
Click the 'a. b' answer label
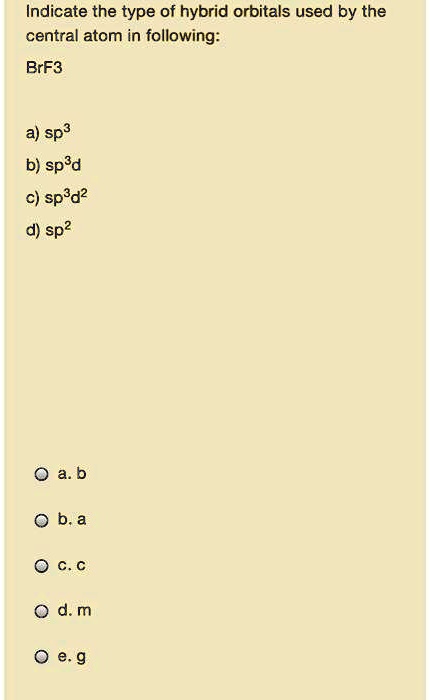(71, 473)
